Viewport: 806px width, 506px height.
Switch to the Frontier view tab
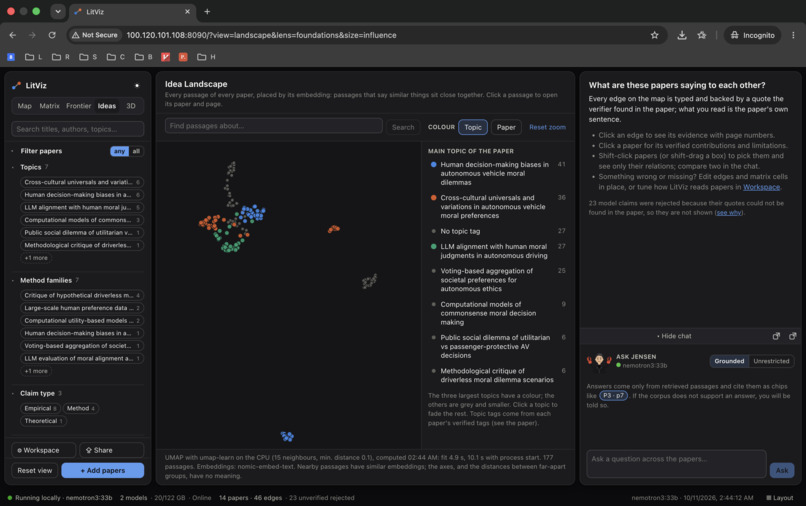point(78,106)
